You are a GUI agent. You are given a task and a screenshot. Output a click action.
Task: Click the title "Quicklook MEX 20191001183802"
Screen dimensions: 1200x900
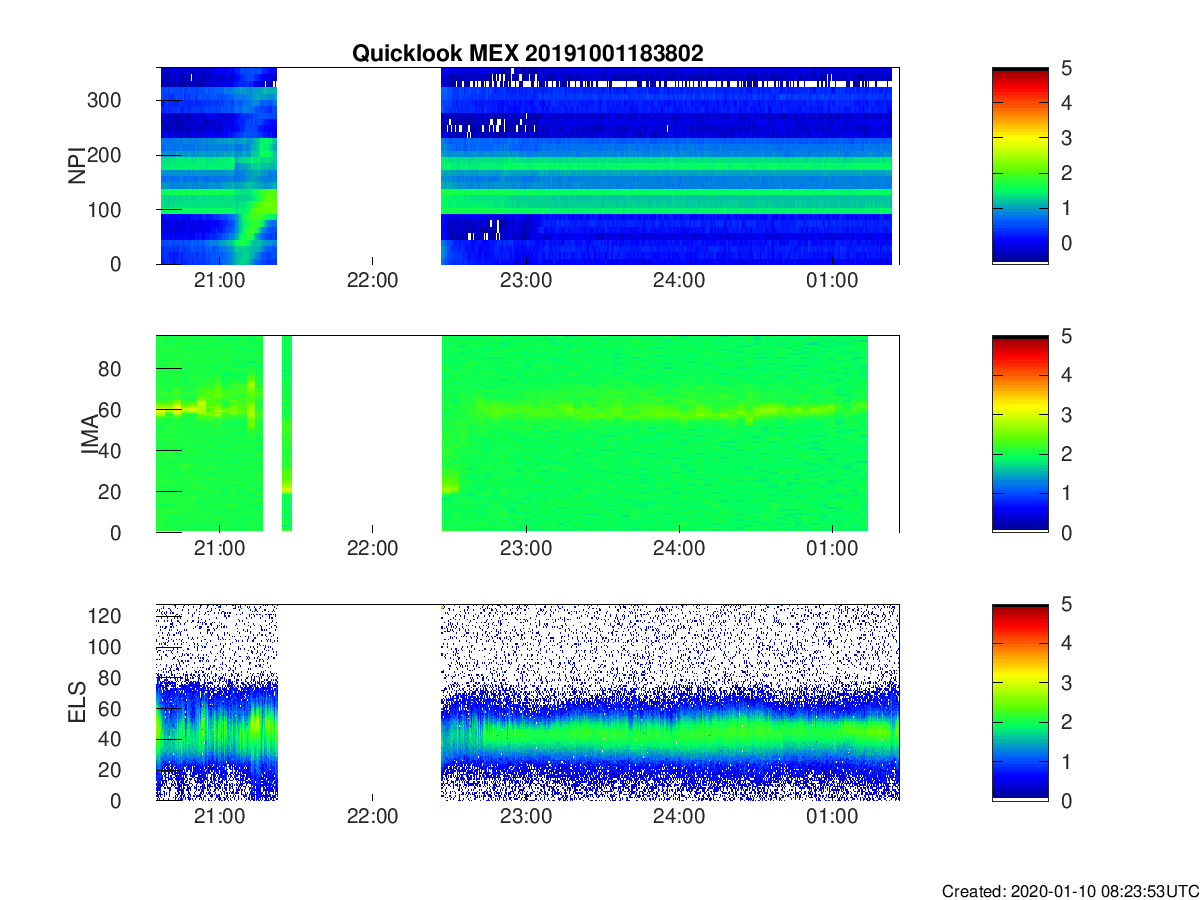point(527,54)
